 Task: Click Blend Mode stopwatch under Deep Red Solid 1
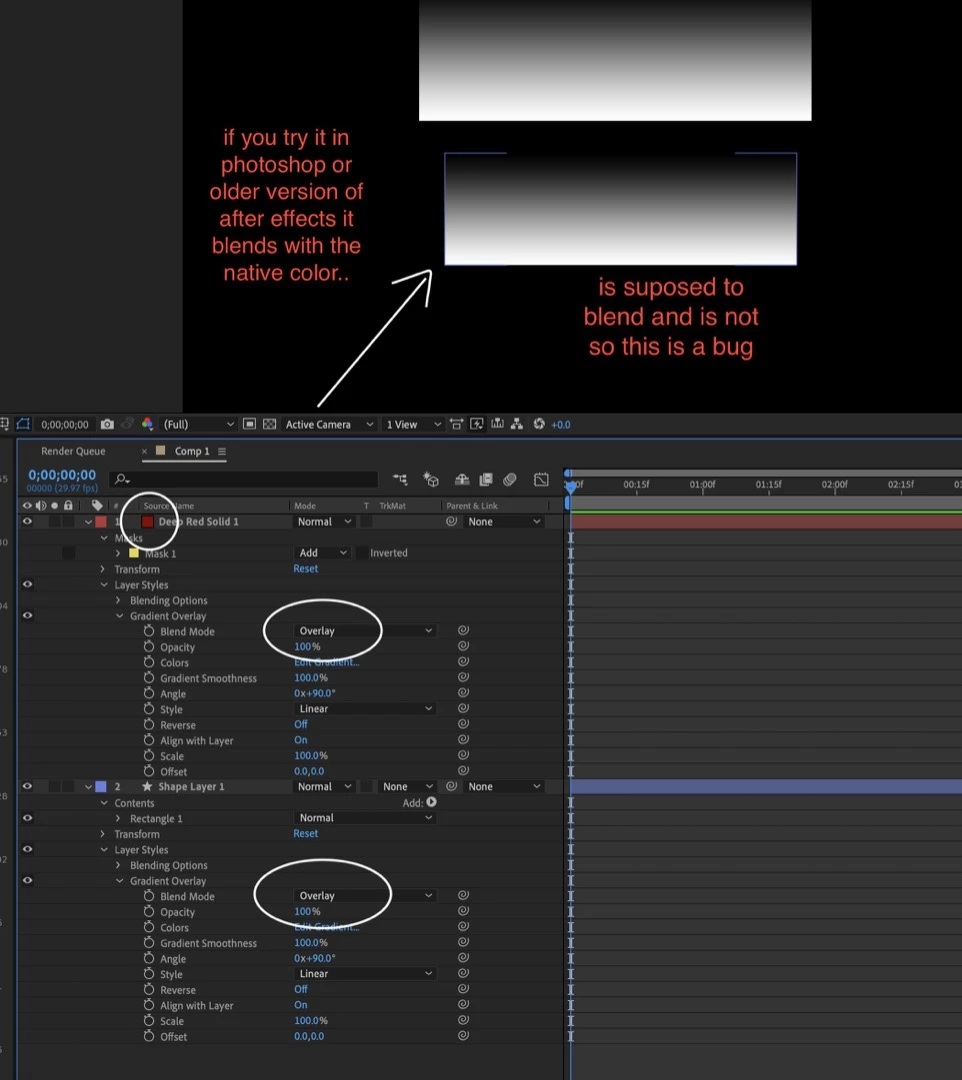[149, 631]
